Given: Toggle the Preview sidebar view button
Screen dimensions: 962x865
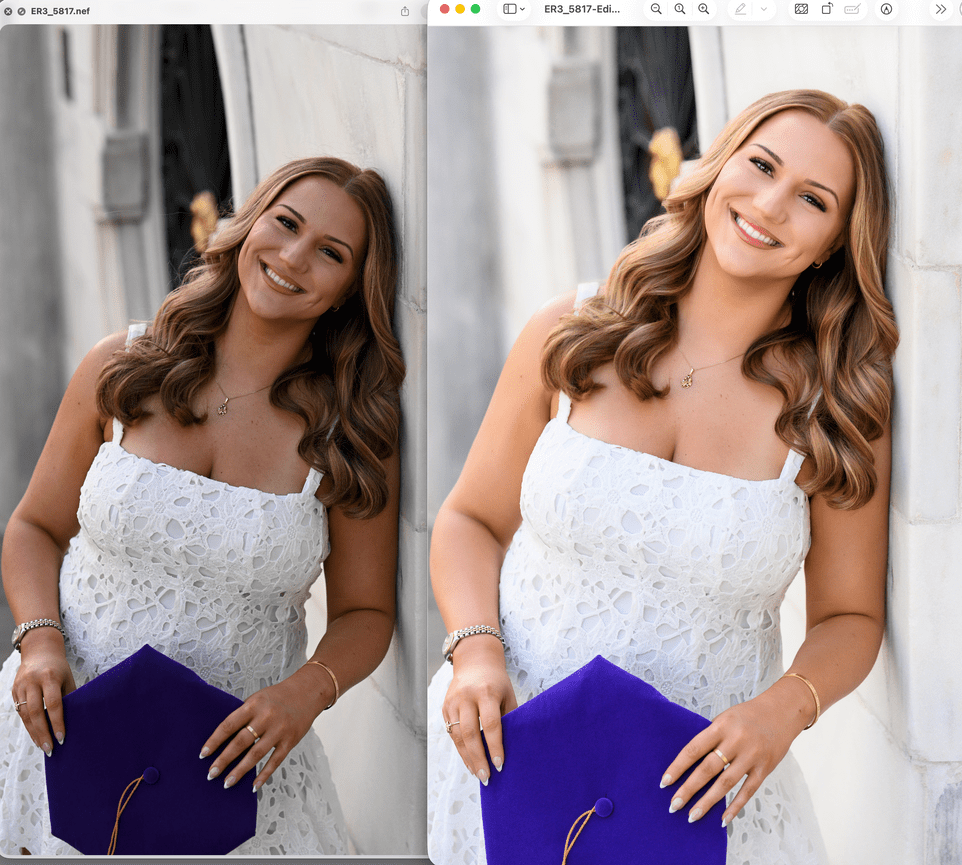Looking at the screenshot, I should coord(509,9).
